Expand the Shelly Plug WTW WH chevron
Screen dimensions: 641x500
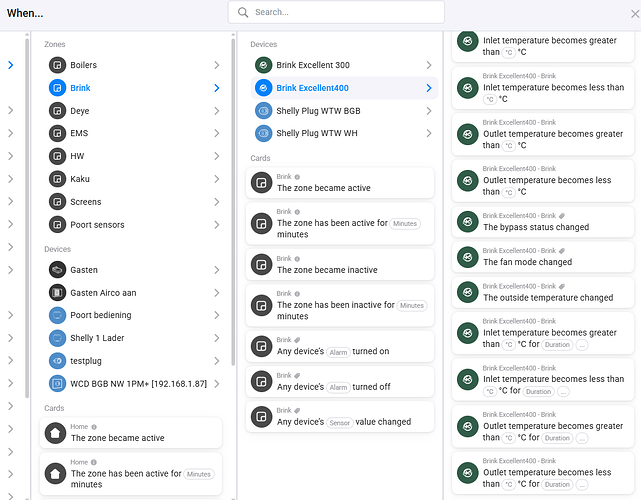click(429, 133)
